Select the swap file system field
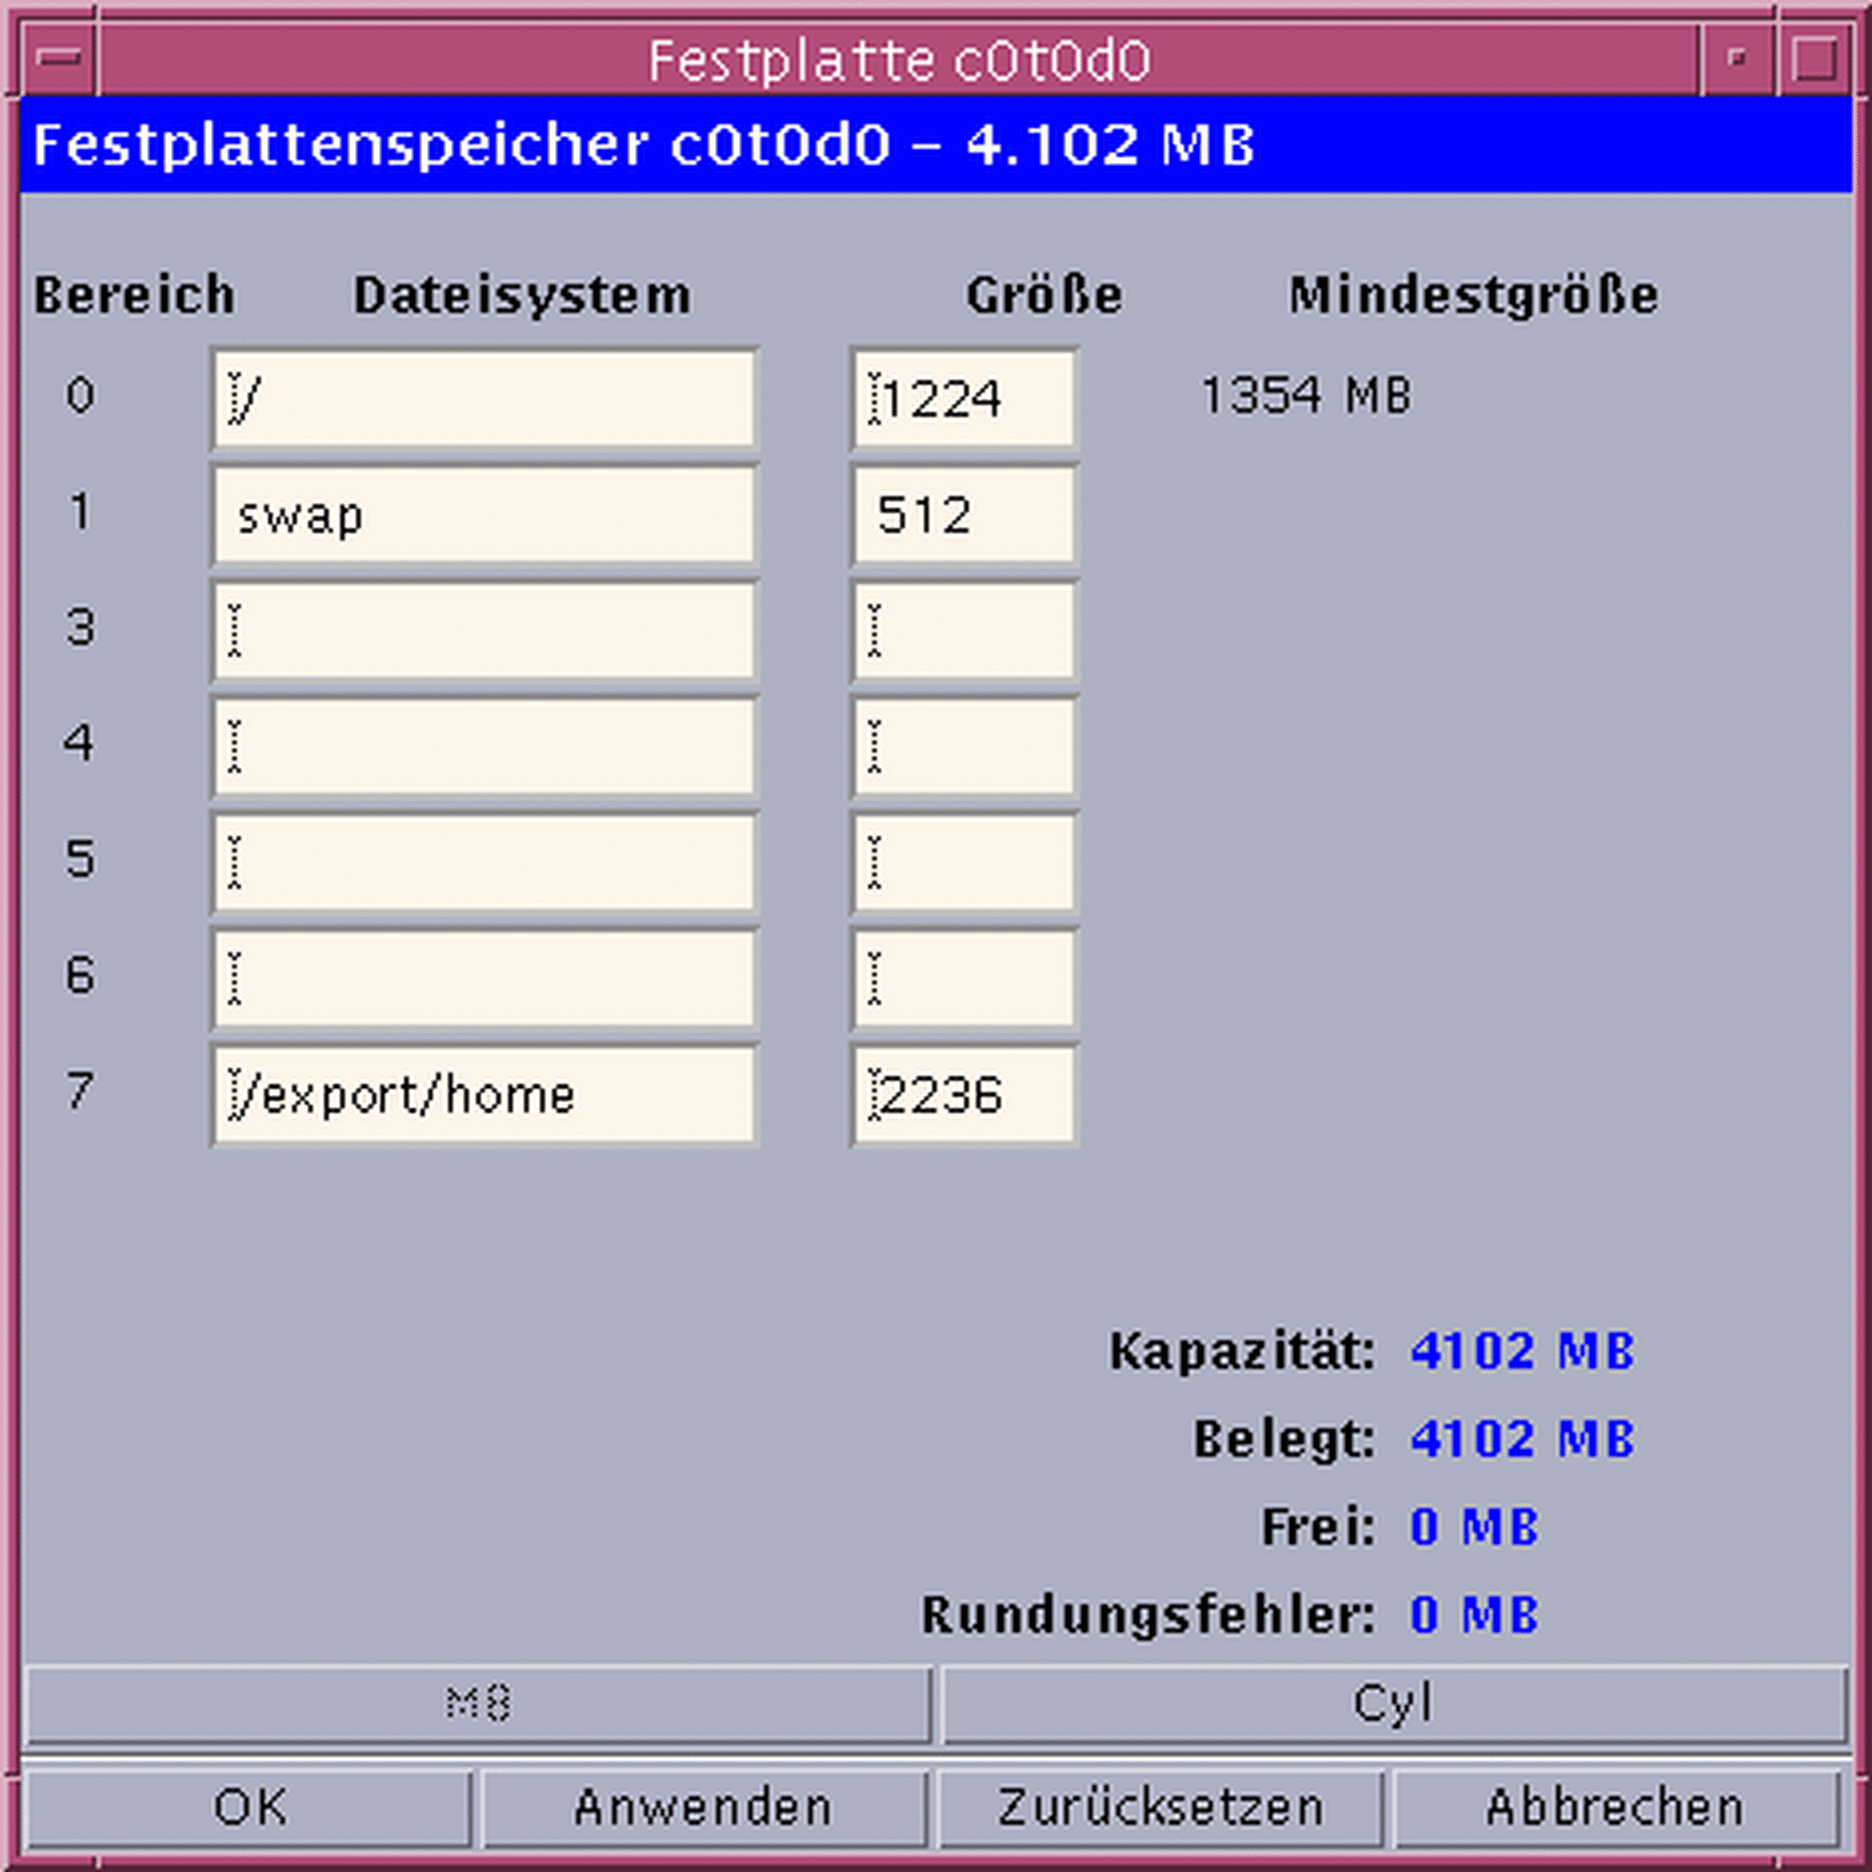This screenshot has height=1872, width=1872. coord(484,514)
